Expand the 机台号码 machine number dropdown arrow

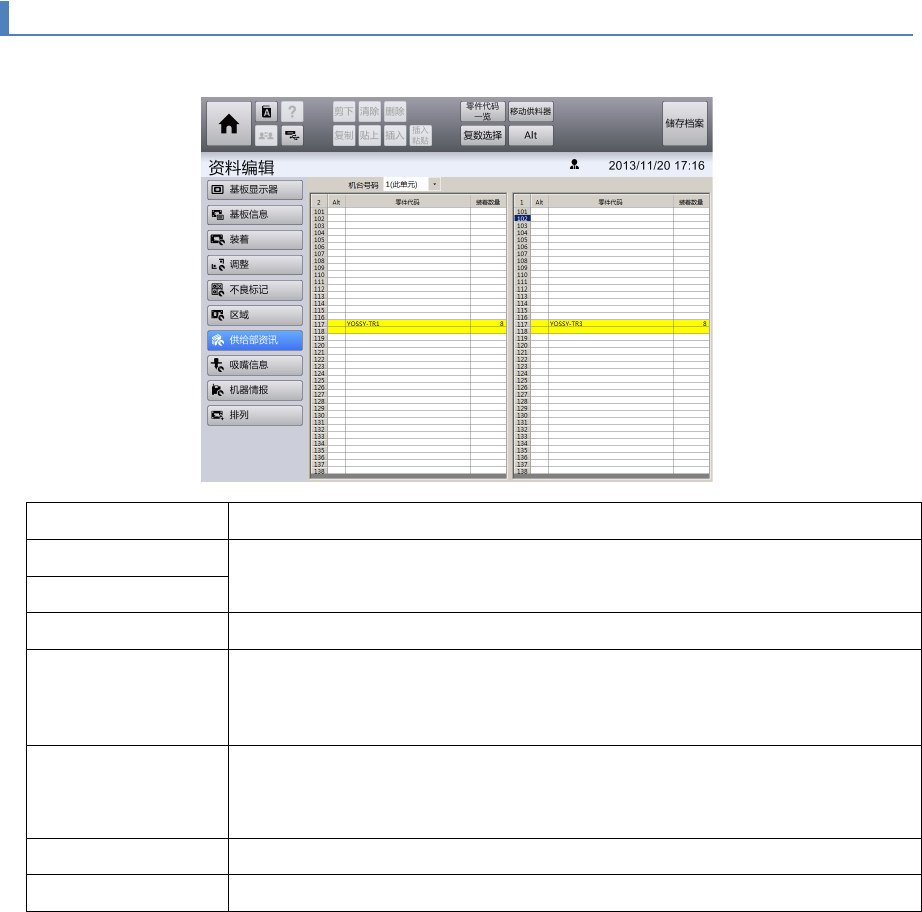point(435,185)
